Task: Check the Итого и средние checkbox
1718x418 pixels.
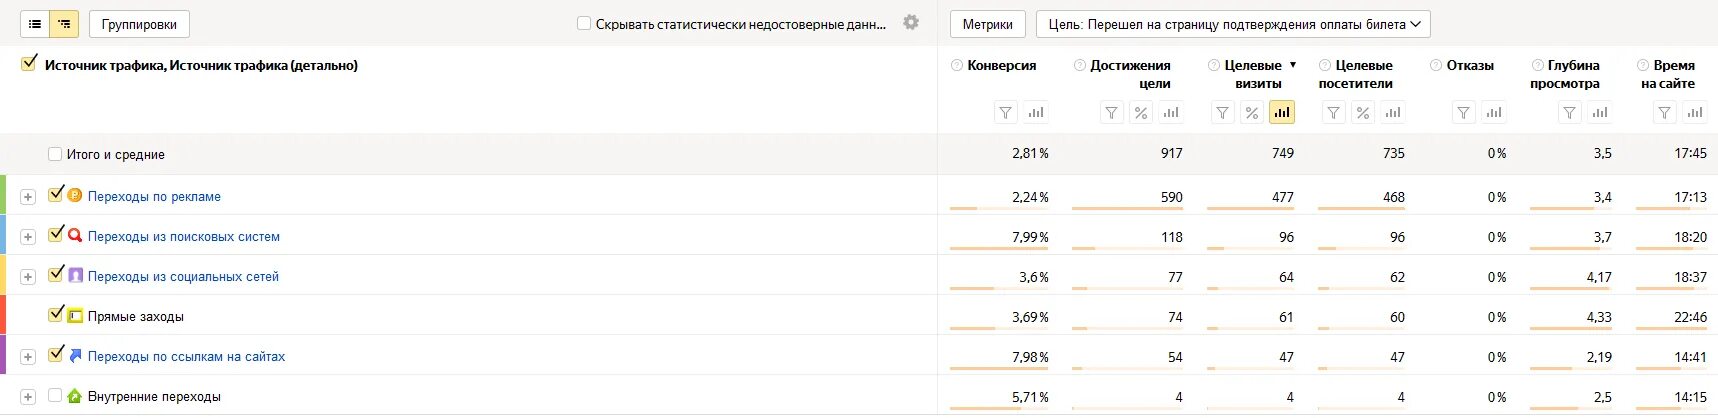Action: tap(55, 154)
